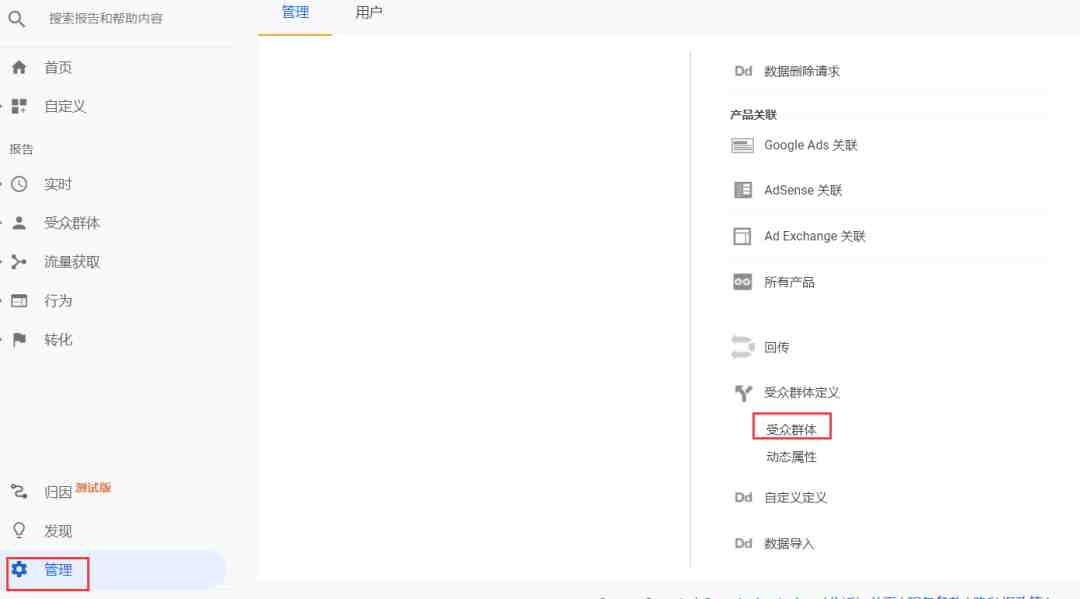Screen dimensions: 1080x599
Task: Open the 首页 home icon
Action: tap(19, 67)
